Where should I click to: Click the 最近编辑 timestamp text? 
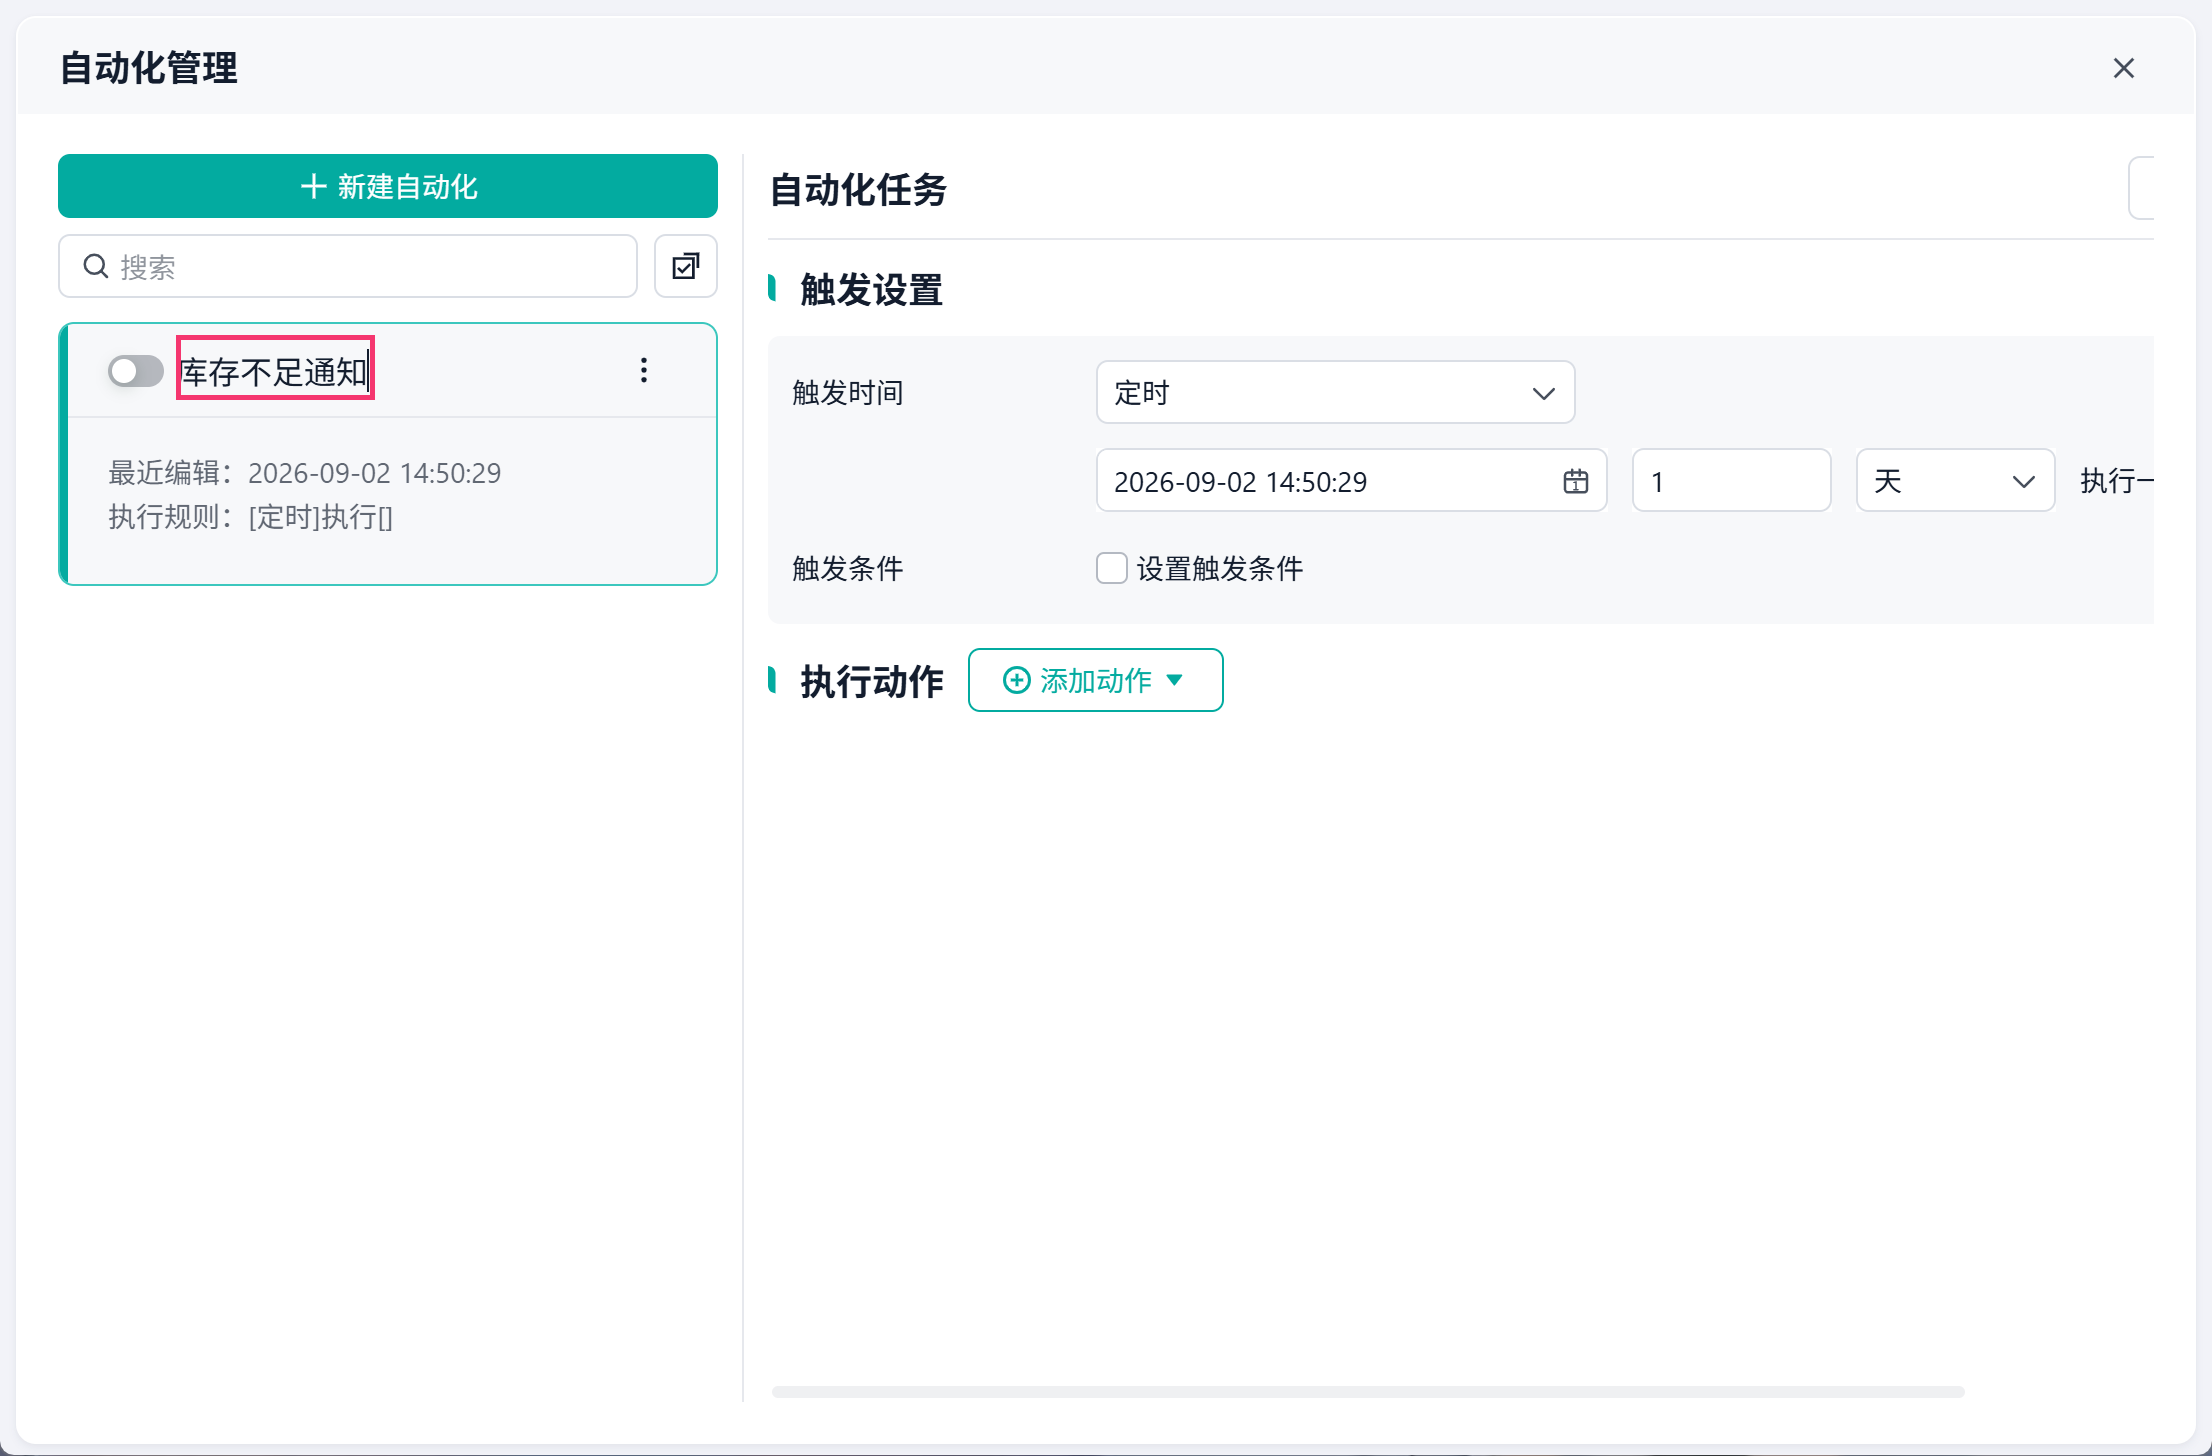click(x=304, y=473)
